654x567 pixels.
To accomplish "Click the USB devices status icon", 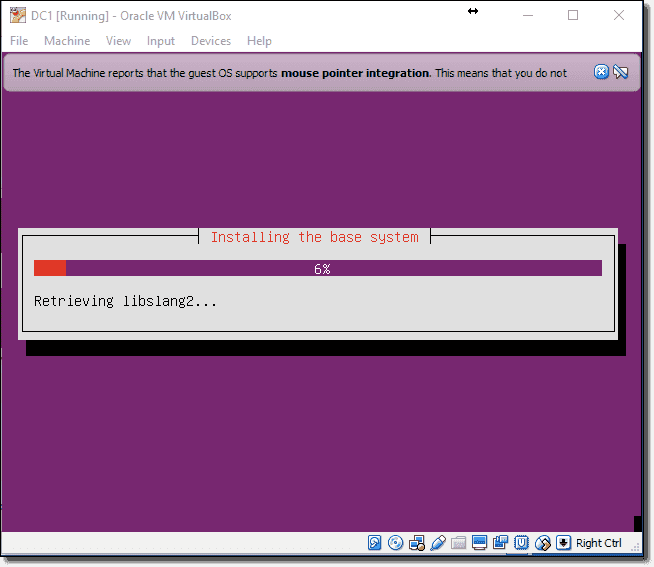I will [x=438, y=543].
